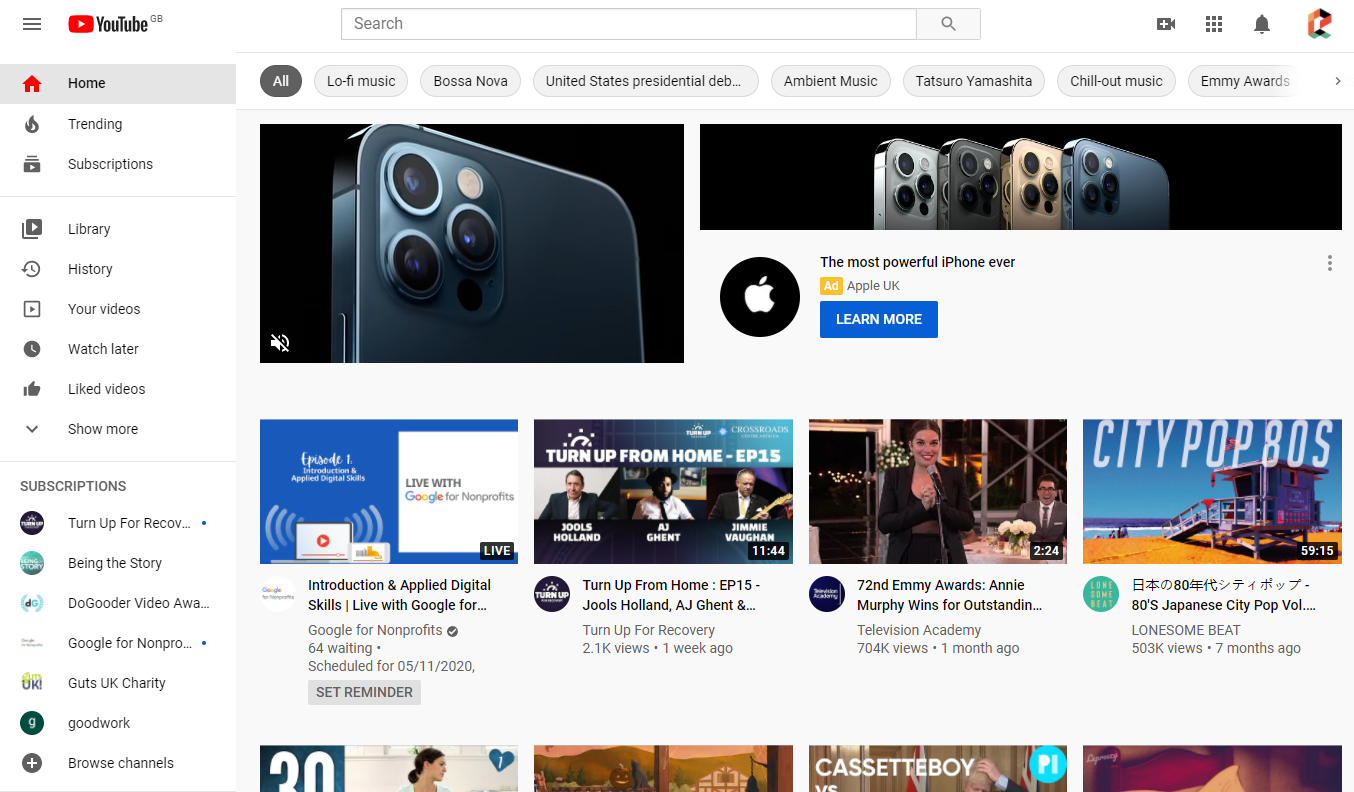Click the Watch later clock icon
Viewport: 1354px width, 792px height.
32,349
